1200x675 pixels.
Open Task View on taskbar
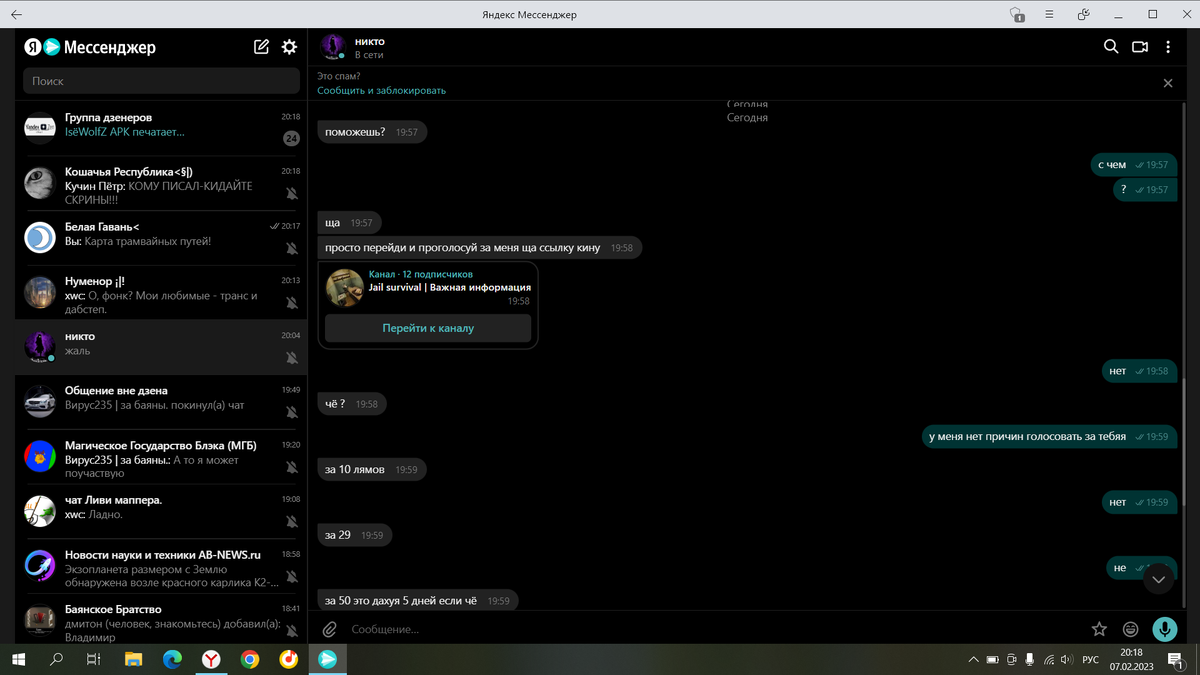tap(93, 659)
